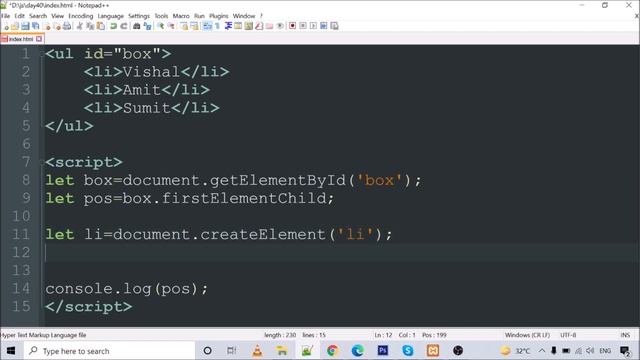Open the Settings menu
640x360 pixels.
[x=139, y=16]
